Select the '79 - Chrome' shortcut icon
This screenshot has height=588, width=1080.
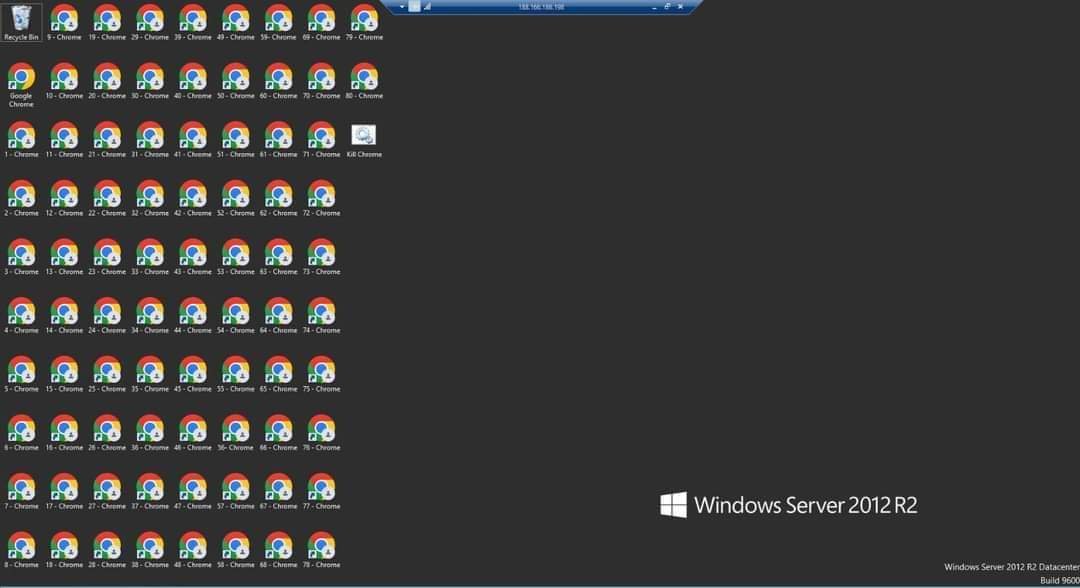(364, 19)
